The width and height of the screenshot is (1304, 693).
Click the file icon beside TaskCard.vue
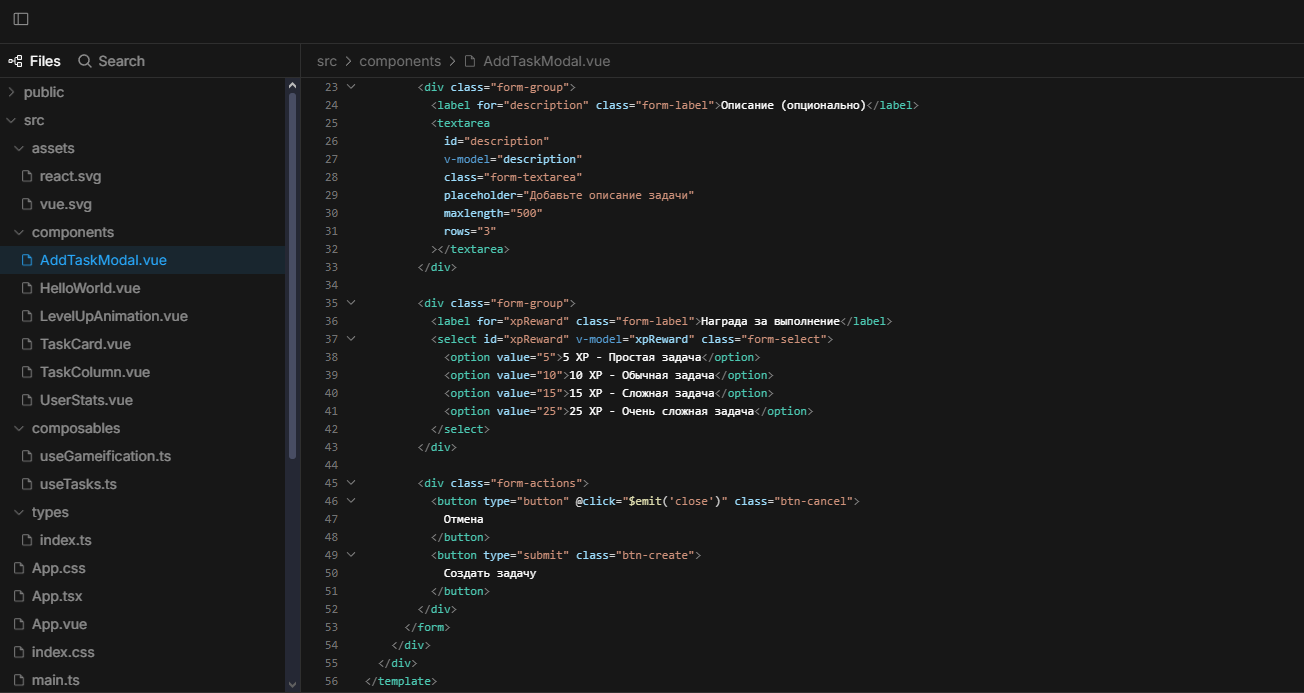pyautogui.click(x=28, y=344)
